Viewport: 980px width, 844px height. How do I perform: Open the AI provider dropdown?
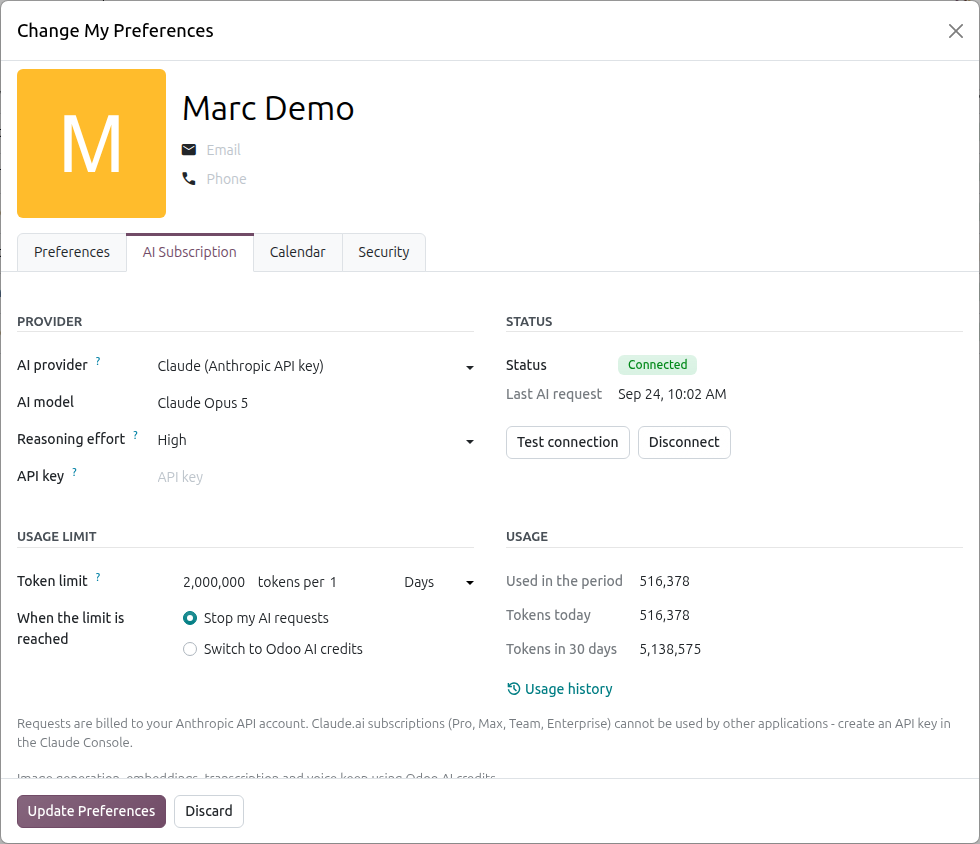tap(316, 366)
